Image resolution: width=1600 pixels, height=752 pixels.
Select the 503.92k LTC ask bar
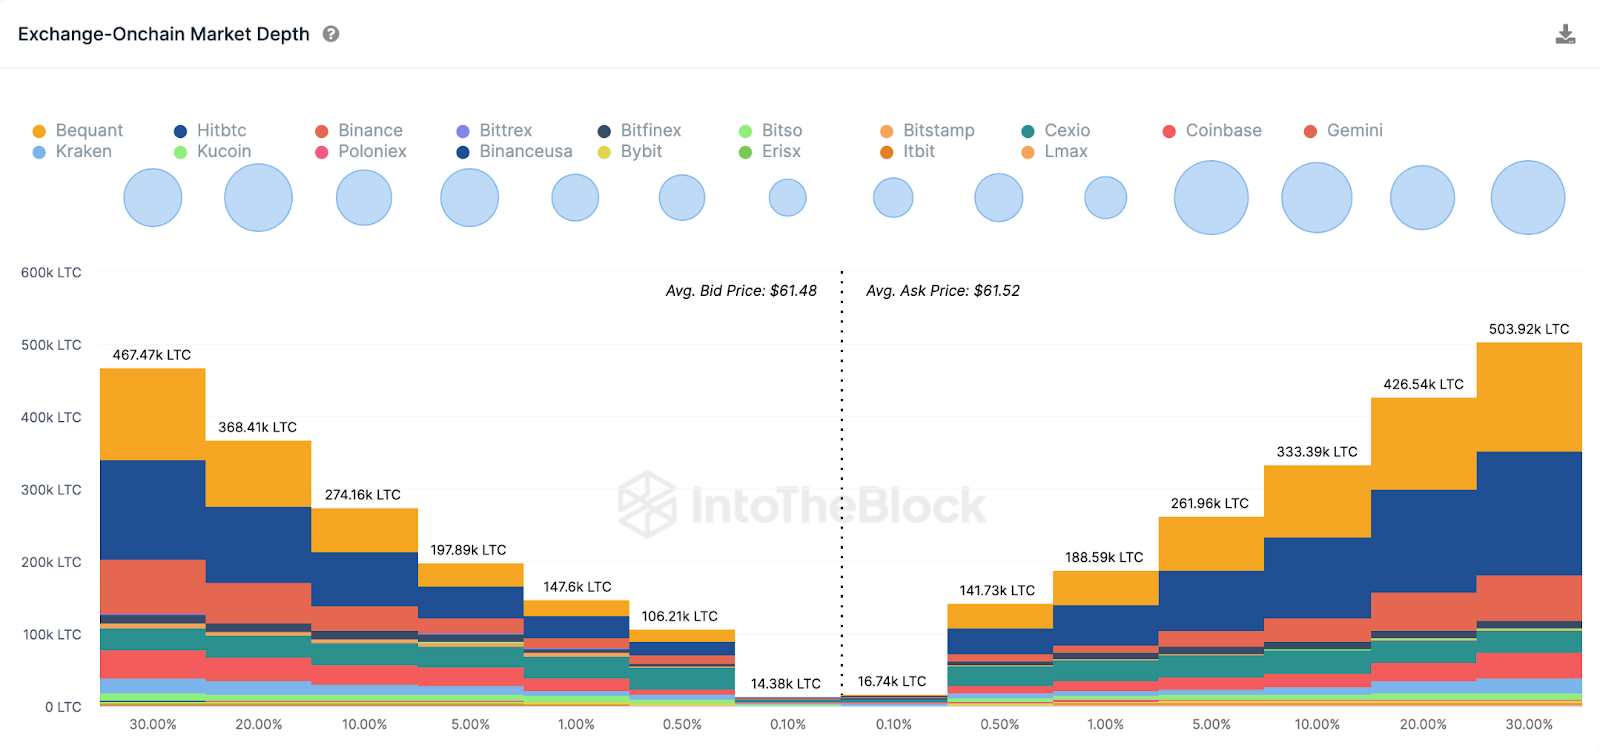pos(1529,520)
